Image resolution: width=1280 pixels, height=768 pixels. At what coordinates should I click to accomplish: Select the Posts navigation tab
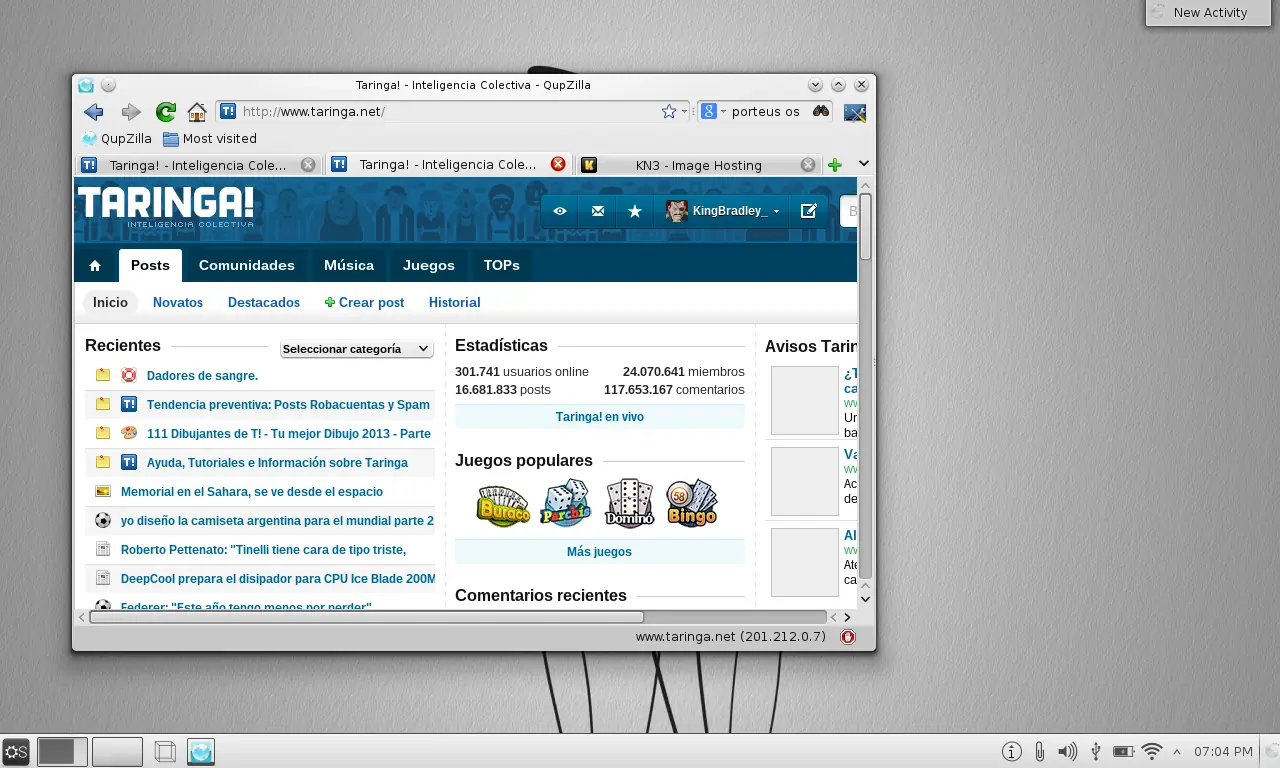(x=150, y=265)
